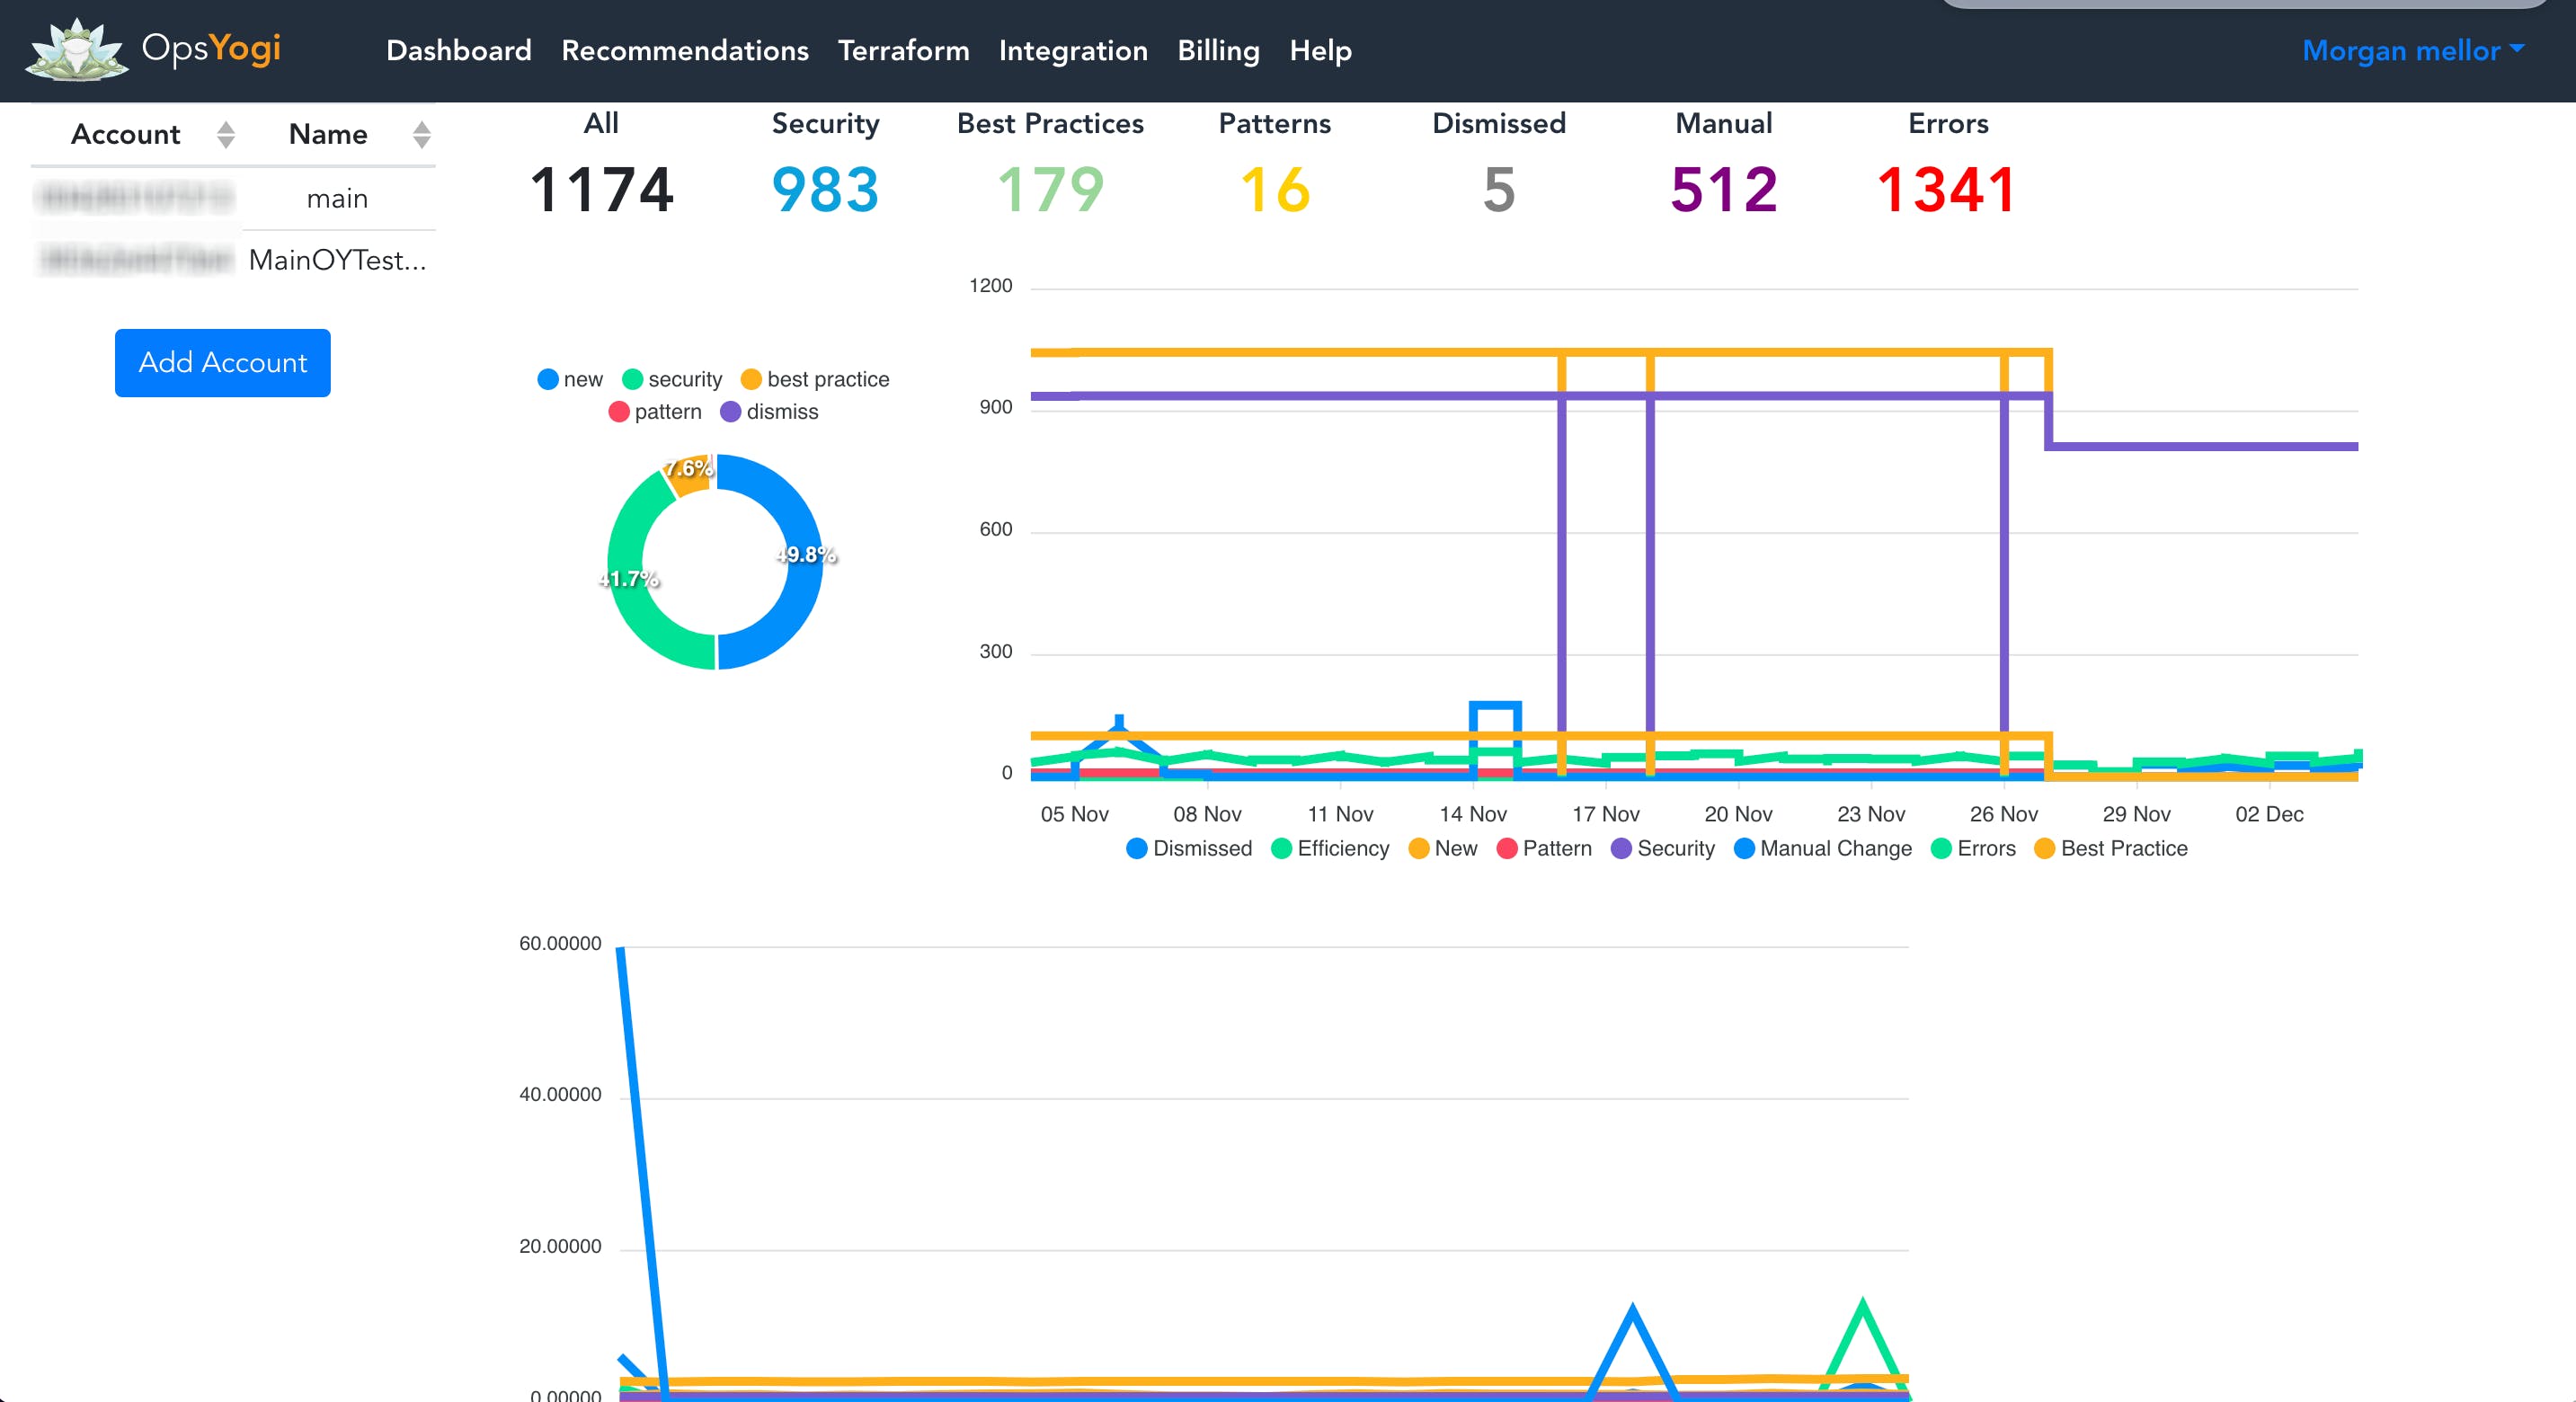Select the MainOYTest account row

click(x=336, y=260)
